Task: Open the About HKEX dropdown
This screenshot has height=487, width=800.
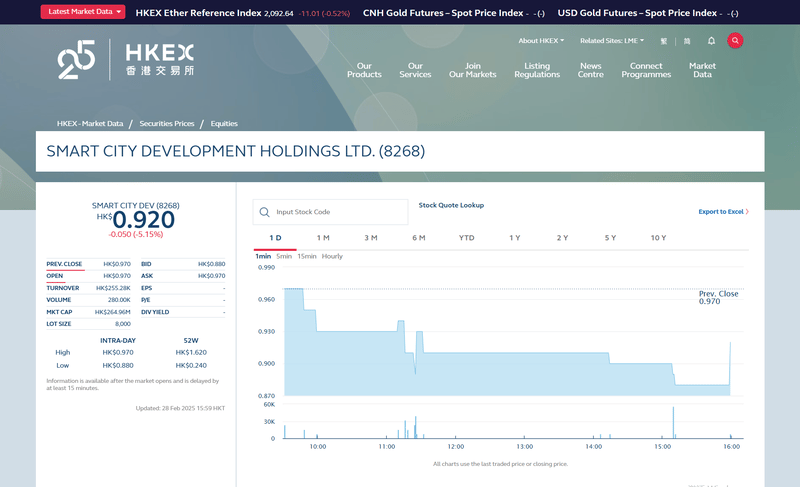Action: [541, 41]
